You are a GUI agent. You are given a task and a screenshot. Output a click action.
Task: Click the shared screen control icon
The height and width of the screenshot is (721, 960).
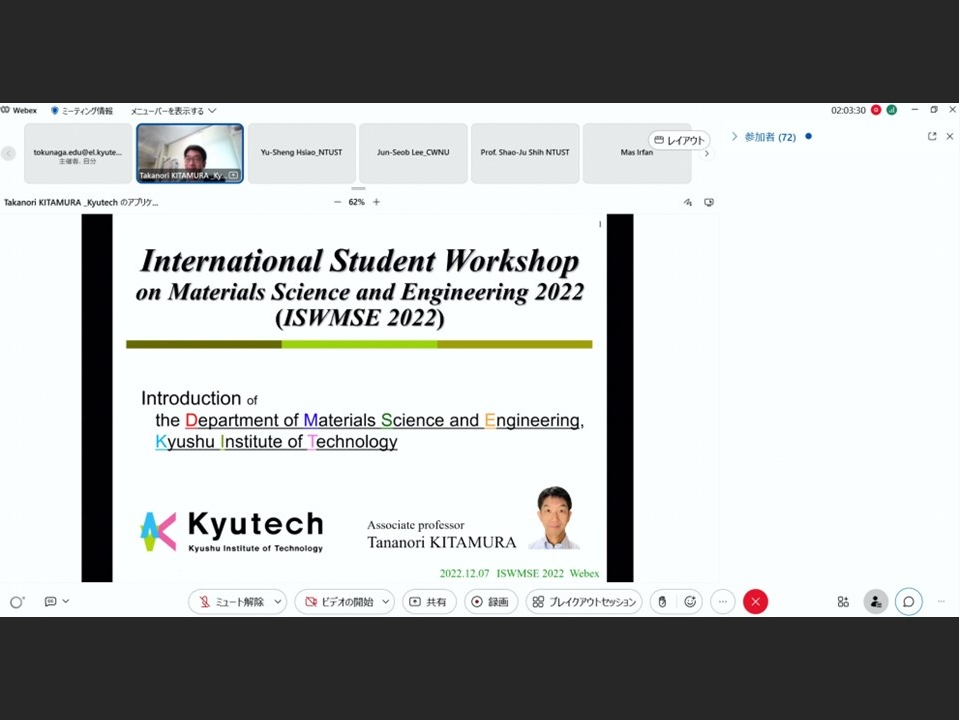coord(709,203)
